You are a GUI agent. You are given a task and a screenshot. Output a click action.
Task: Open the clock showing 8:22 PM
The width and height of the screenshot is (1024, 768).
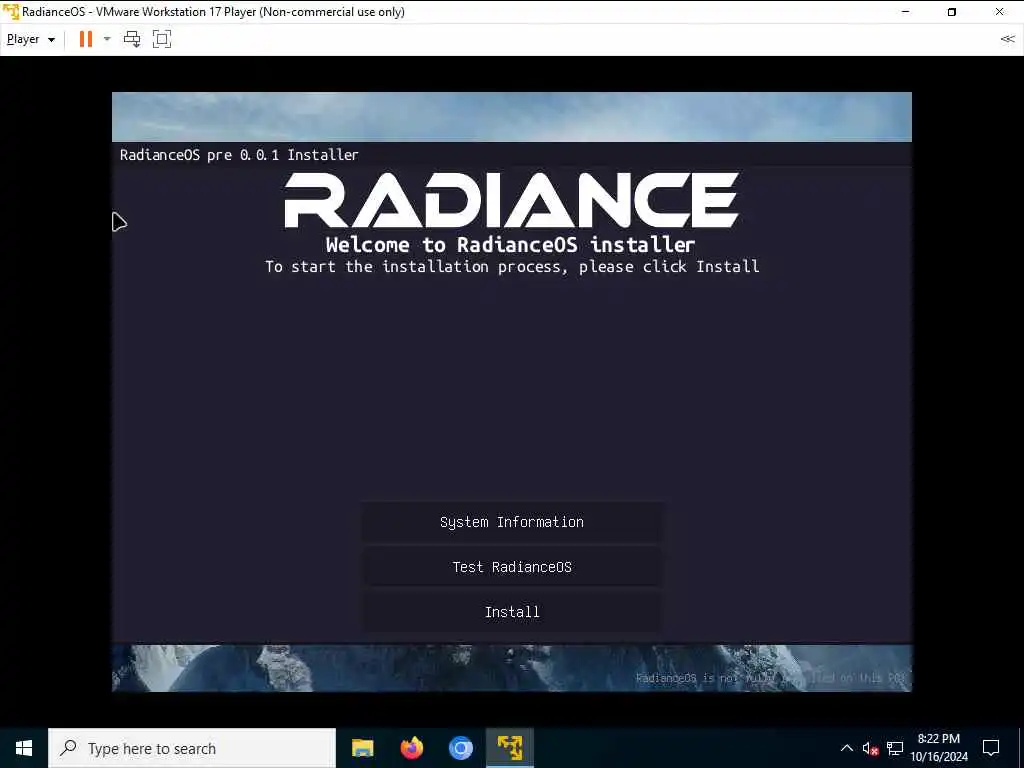coord(939,748)
